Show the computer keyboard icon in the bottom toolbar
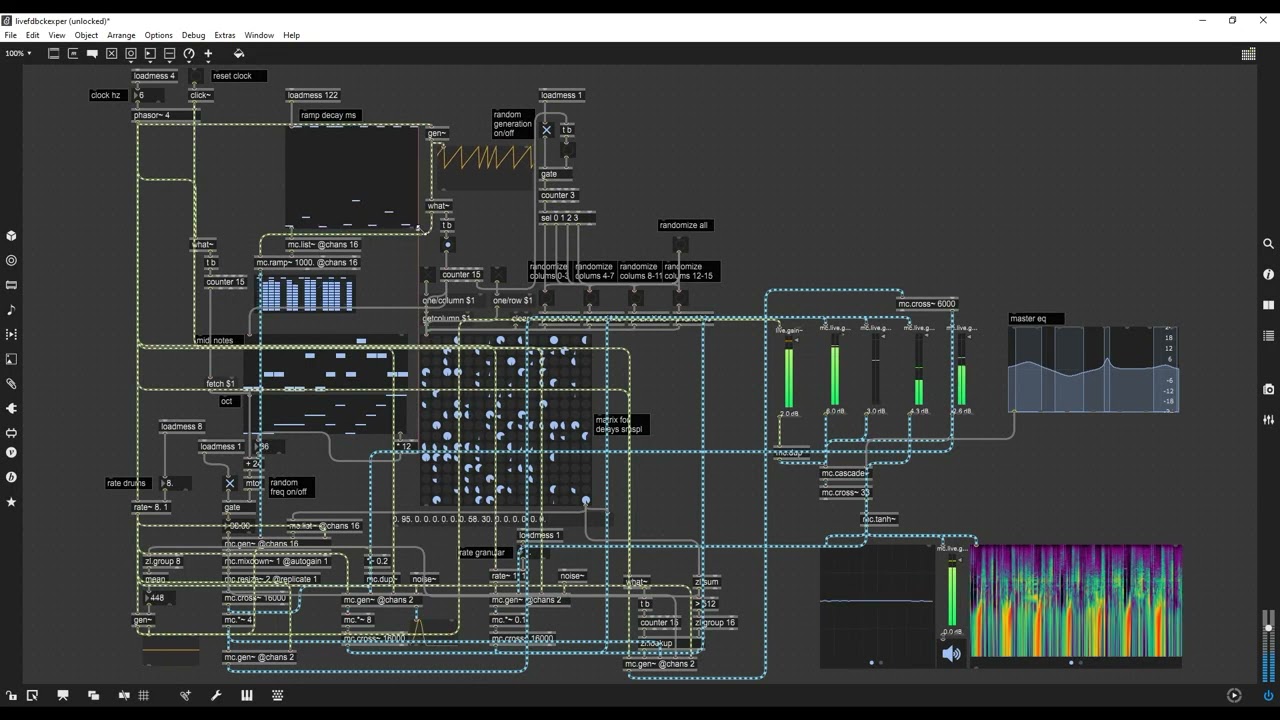This screenshot has height=720, width=1280. pyautogui.click(x=277, y=695)
